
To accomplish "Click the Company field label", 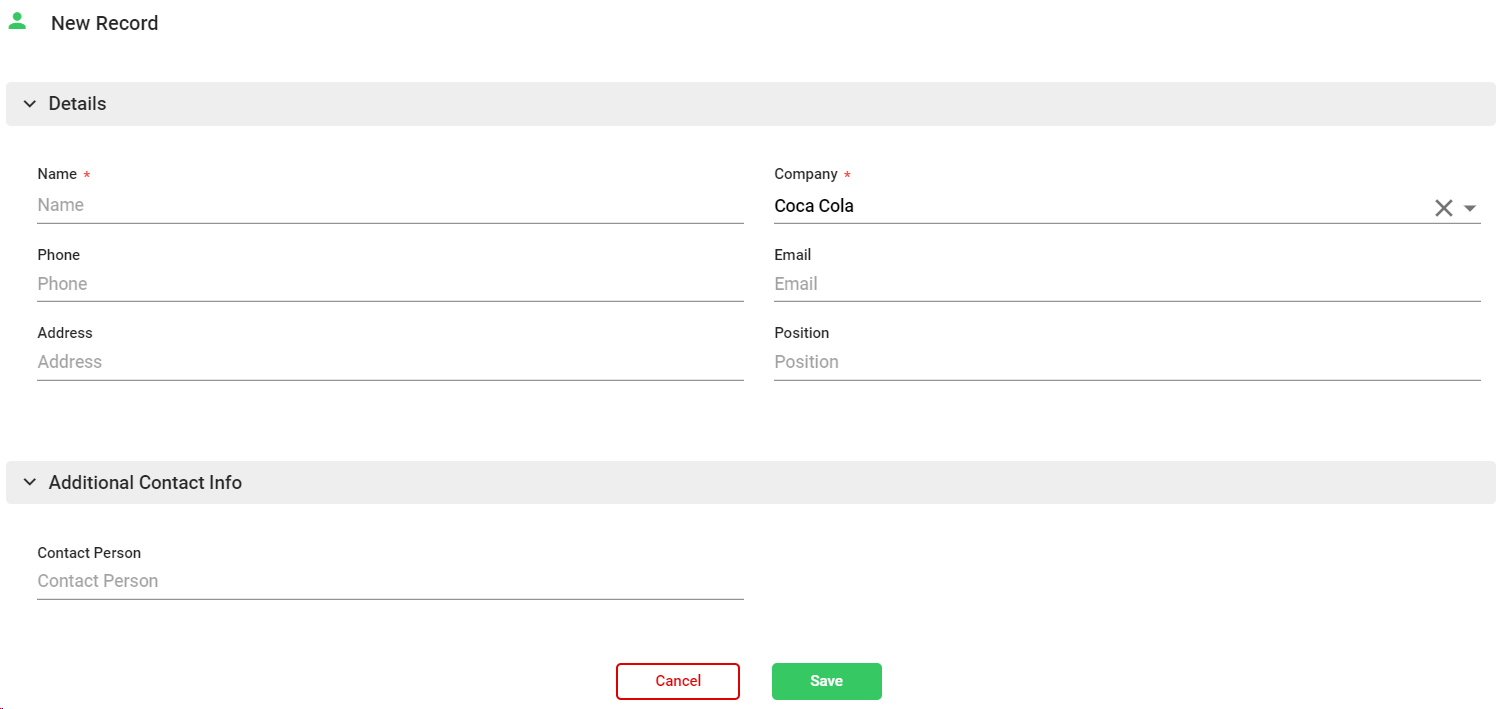I will (805, 174).
